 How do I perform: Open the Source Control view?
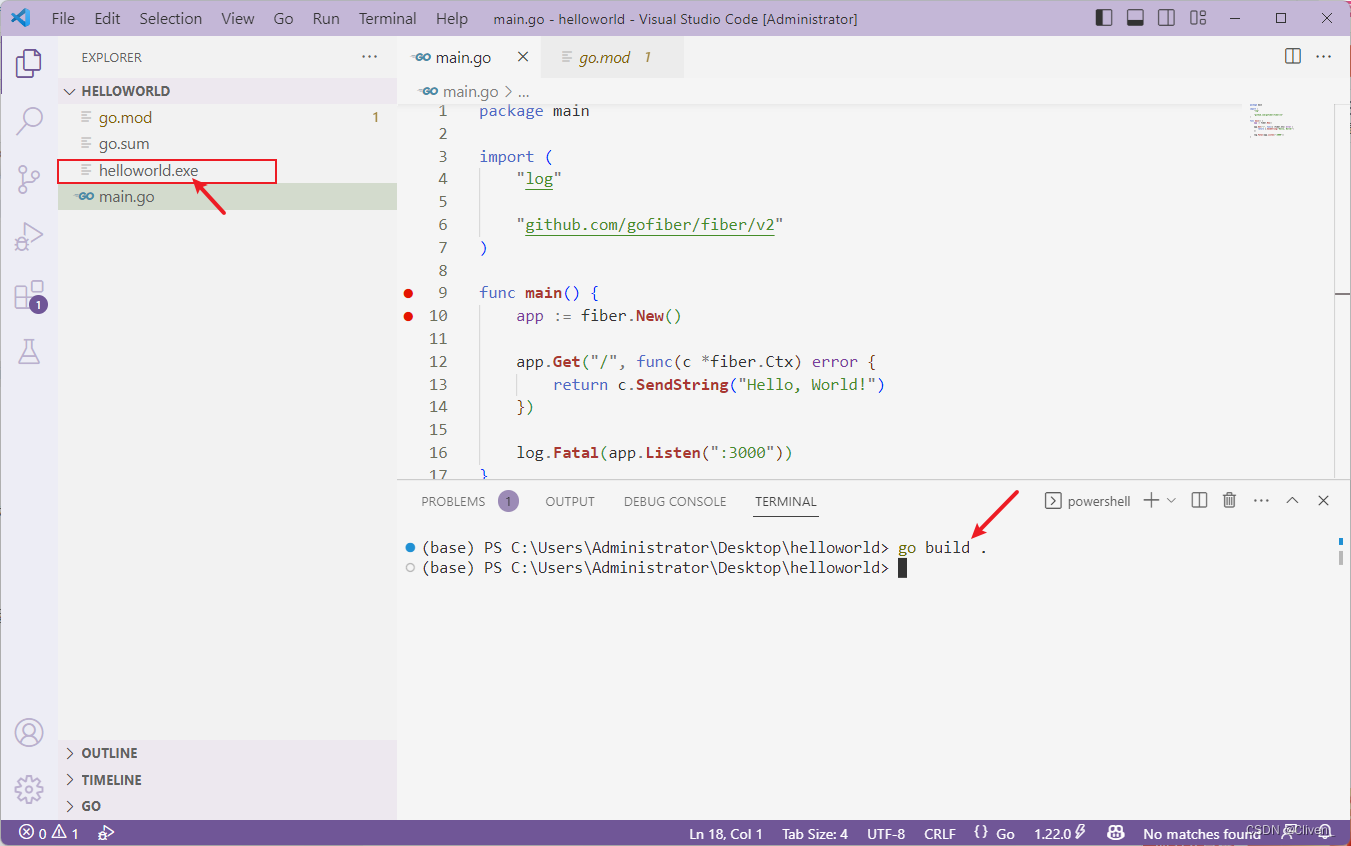[29, 179]
